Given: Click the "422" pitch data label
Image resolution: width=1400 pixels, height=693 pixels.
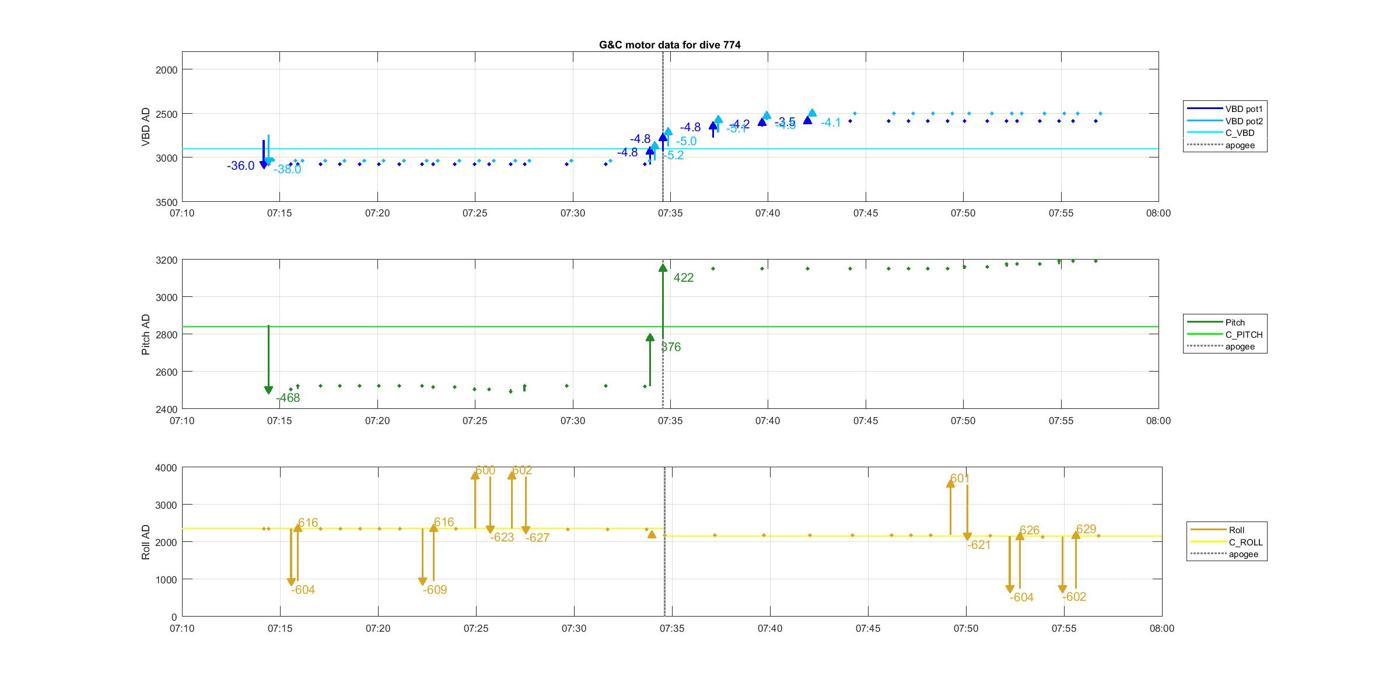Looking at the screenshot, I should point(683,278).
